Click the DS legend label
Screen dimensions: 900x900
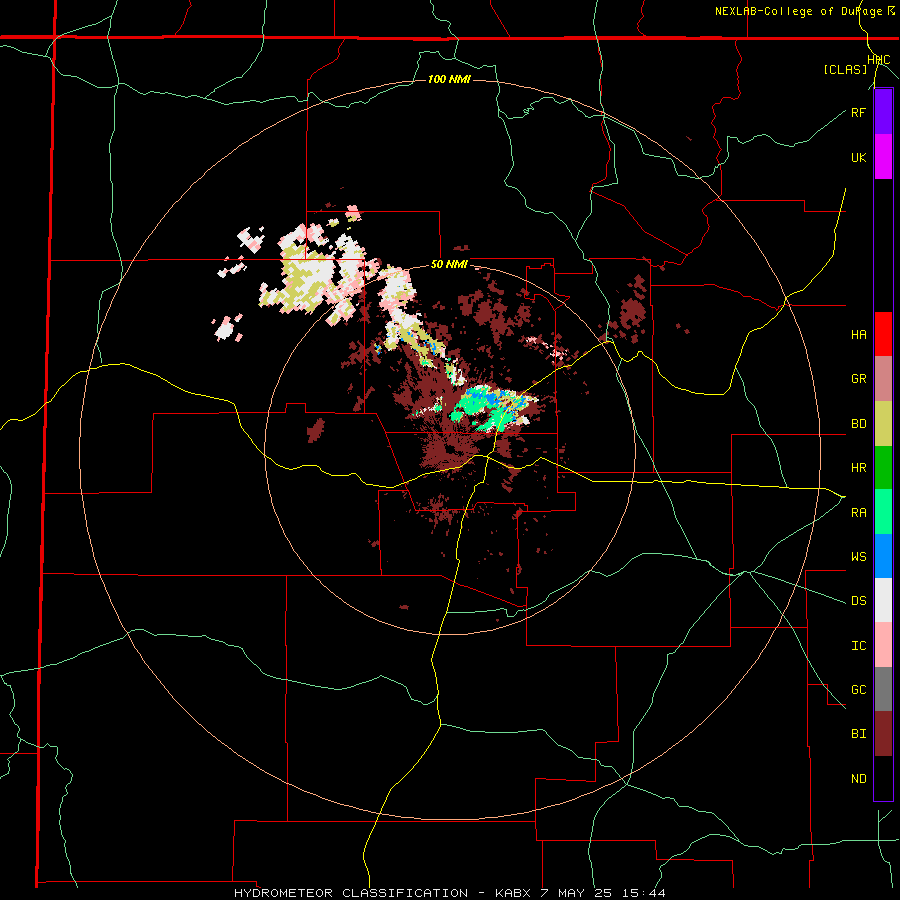(x=858, y=601)
